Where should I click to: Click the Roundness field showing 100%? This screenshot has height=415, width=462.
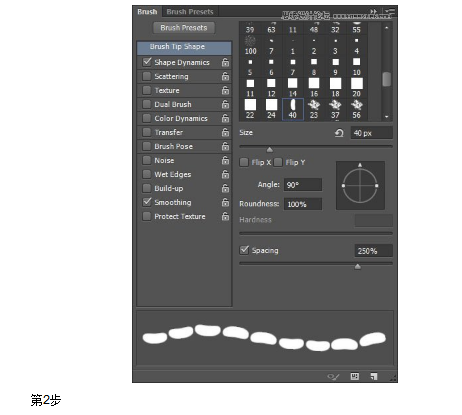tap(303, 204)
